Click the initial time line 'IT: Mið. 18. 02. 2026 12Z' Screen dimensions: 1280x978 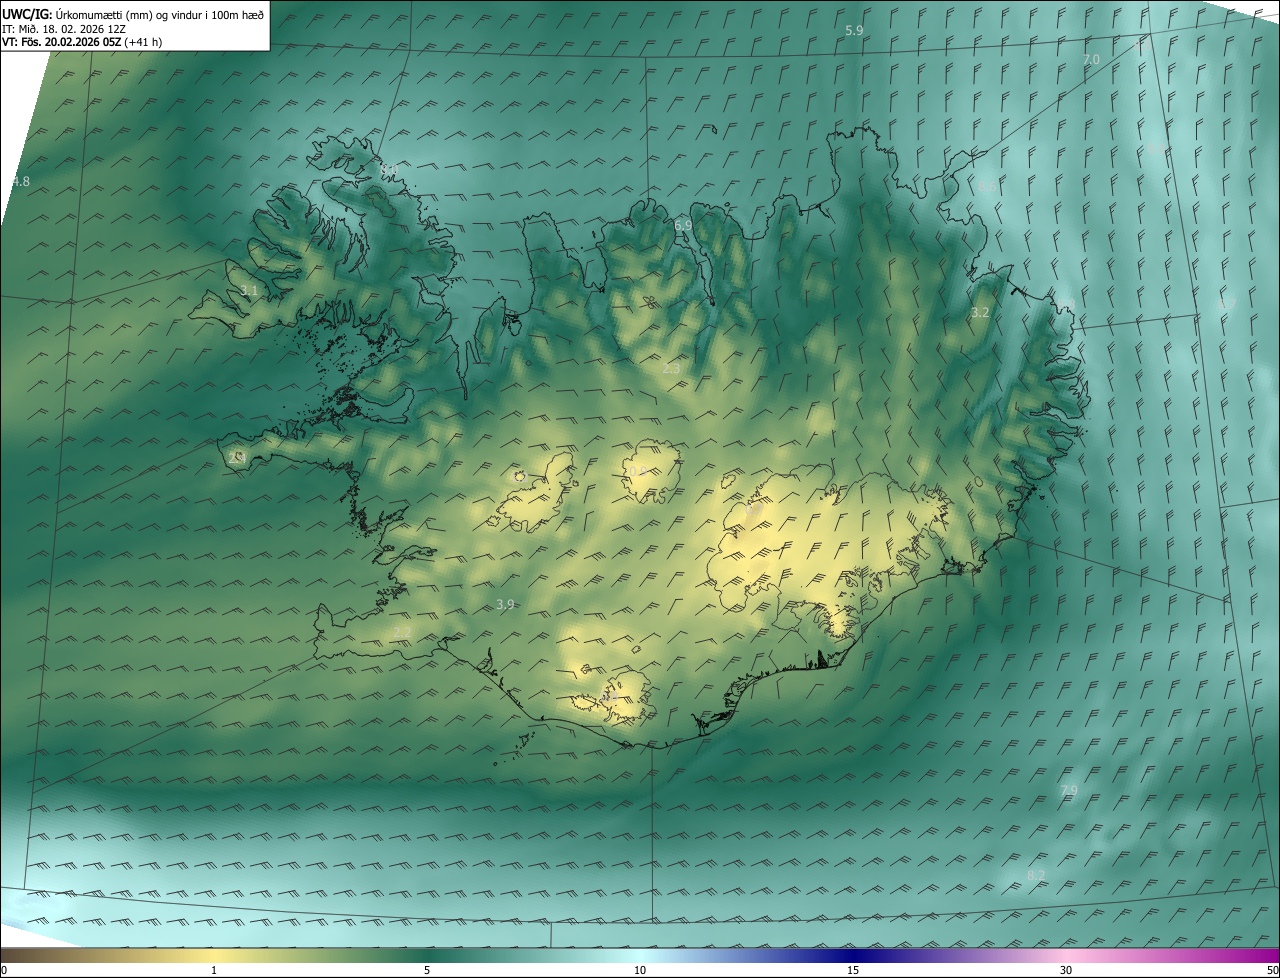point(63,29)
